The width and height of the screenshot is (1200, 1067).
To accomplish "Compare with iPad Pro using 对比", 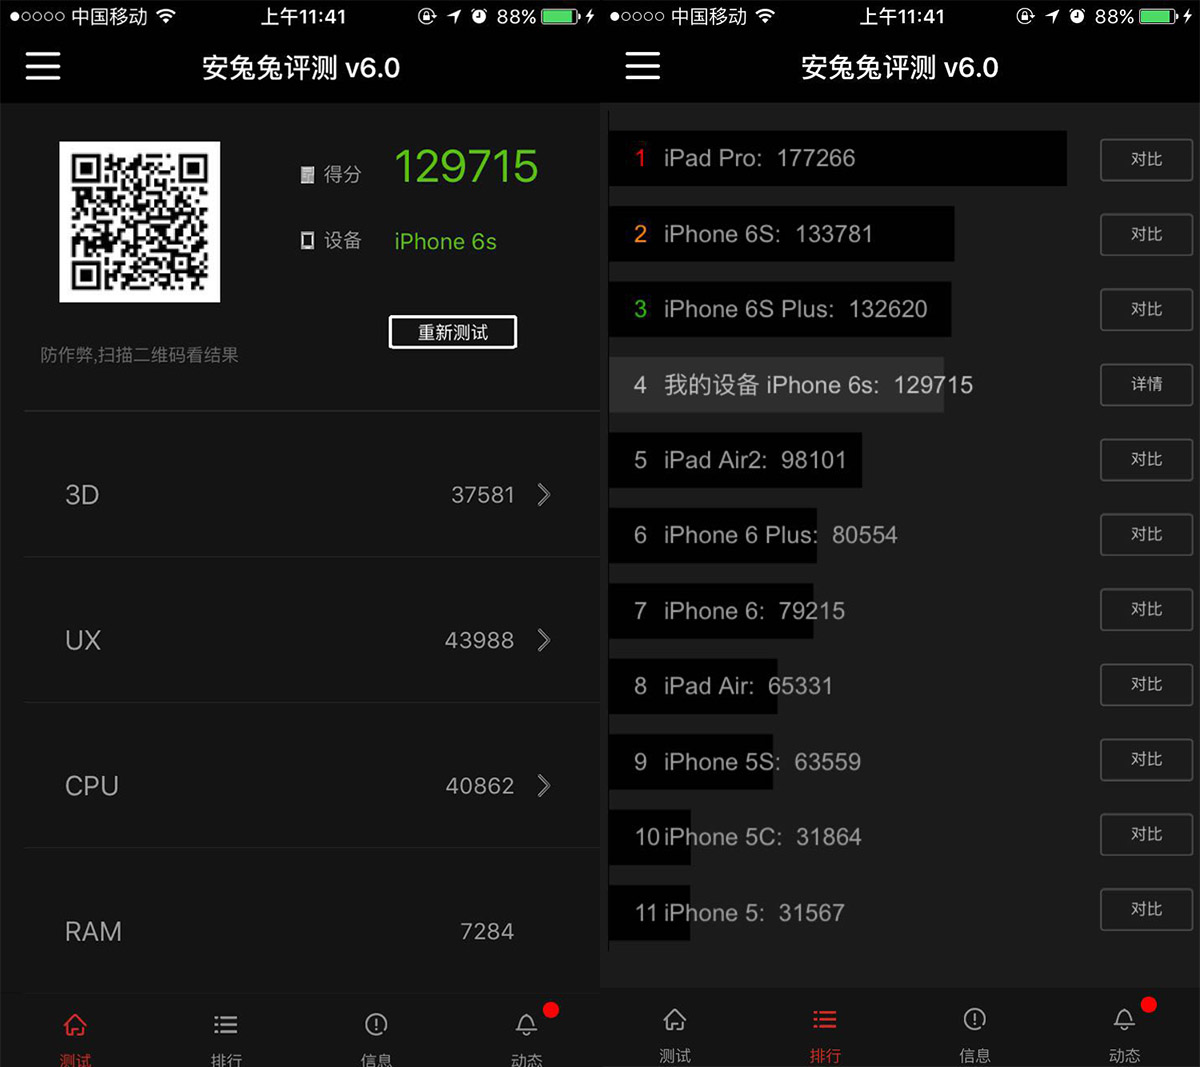I will click(1147, 159).
